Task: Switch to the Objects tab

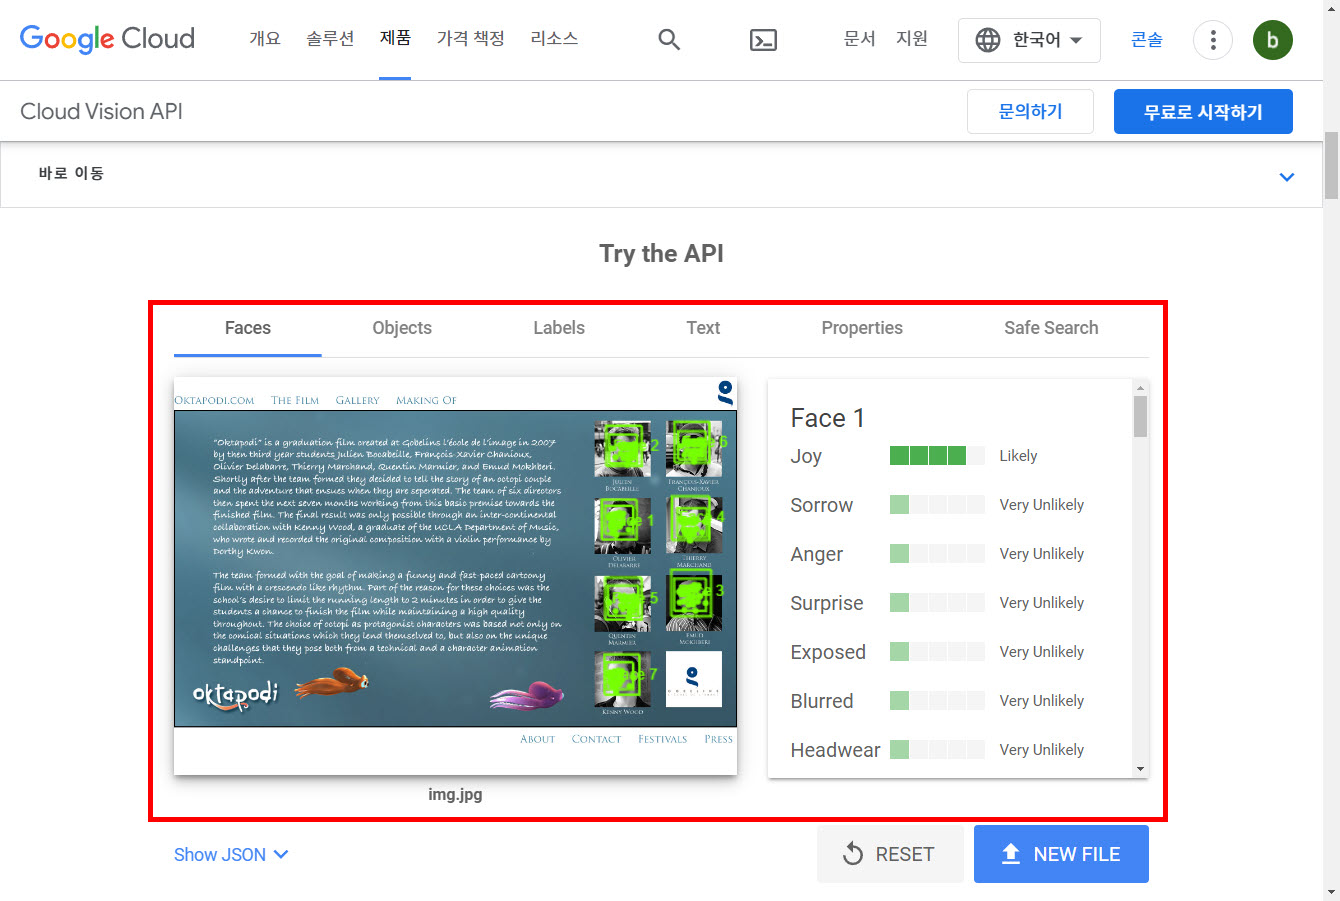Action: (402, 328)
